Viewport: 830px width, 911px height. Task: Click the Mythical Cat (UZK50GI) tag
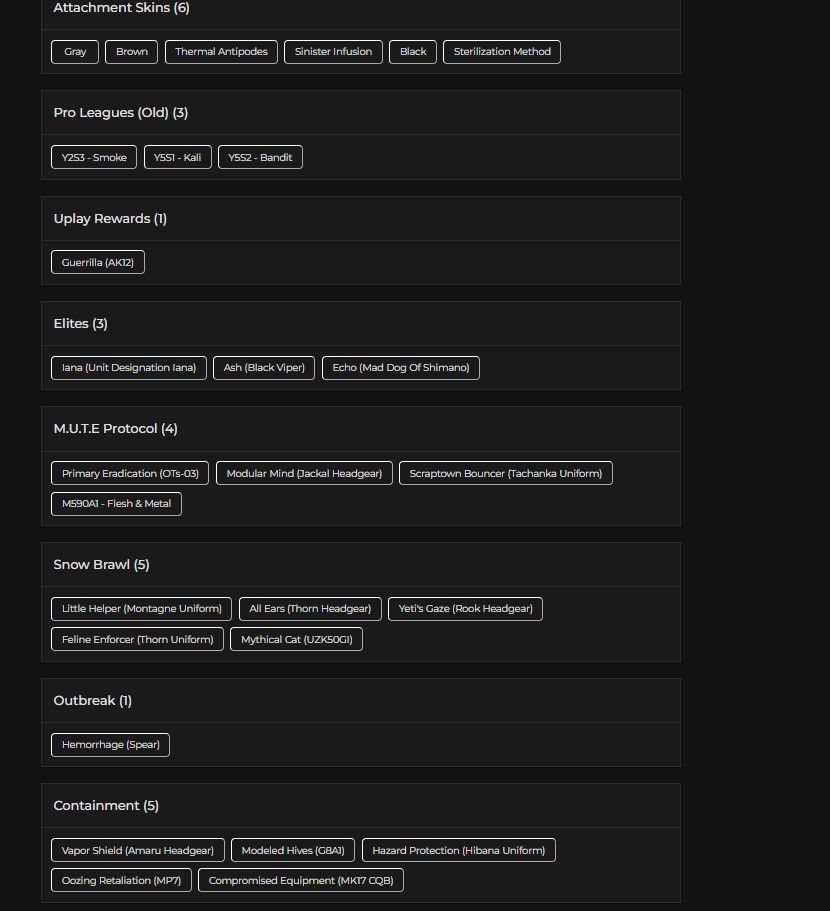tap(296, 639)
